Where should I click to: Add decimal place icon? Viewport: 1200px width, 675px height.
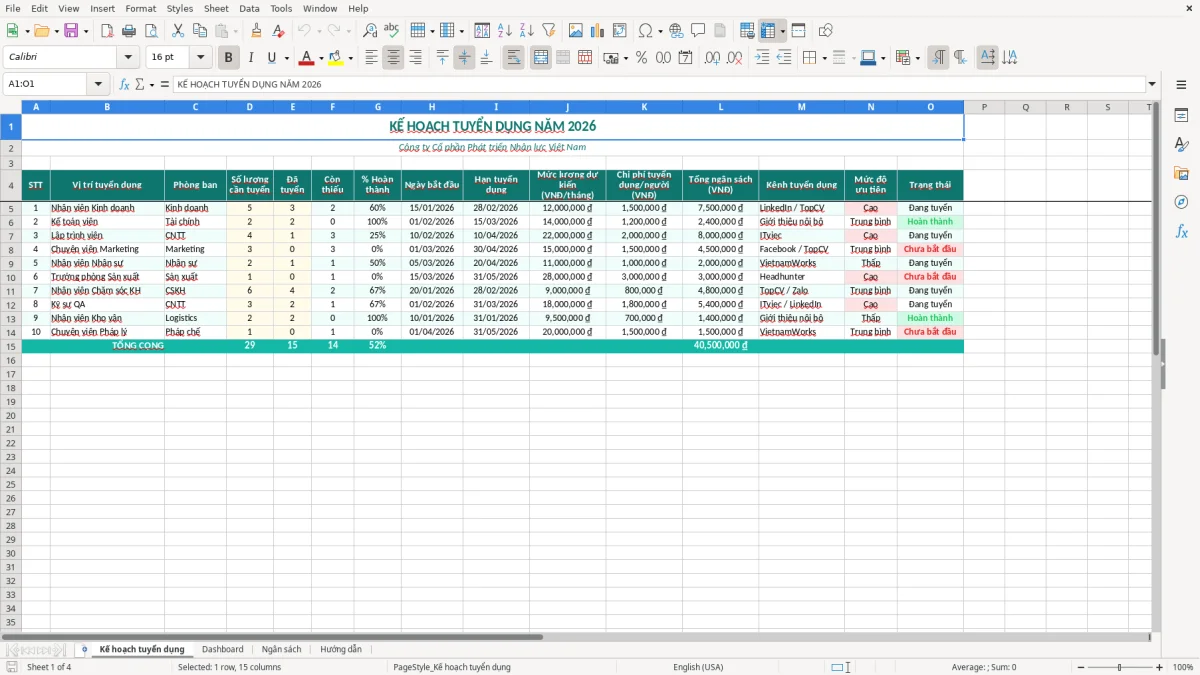tap(712, 58)
